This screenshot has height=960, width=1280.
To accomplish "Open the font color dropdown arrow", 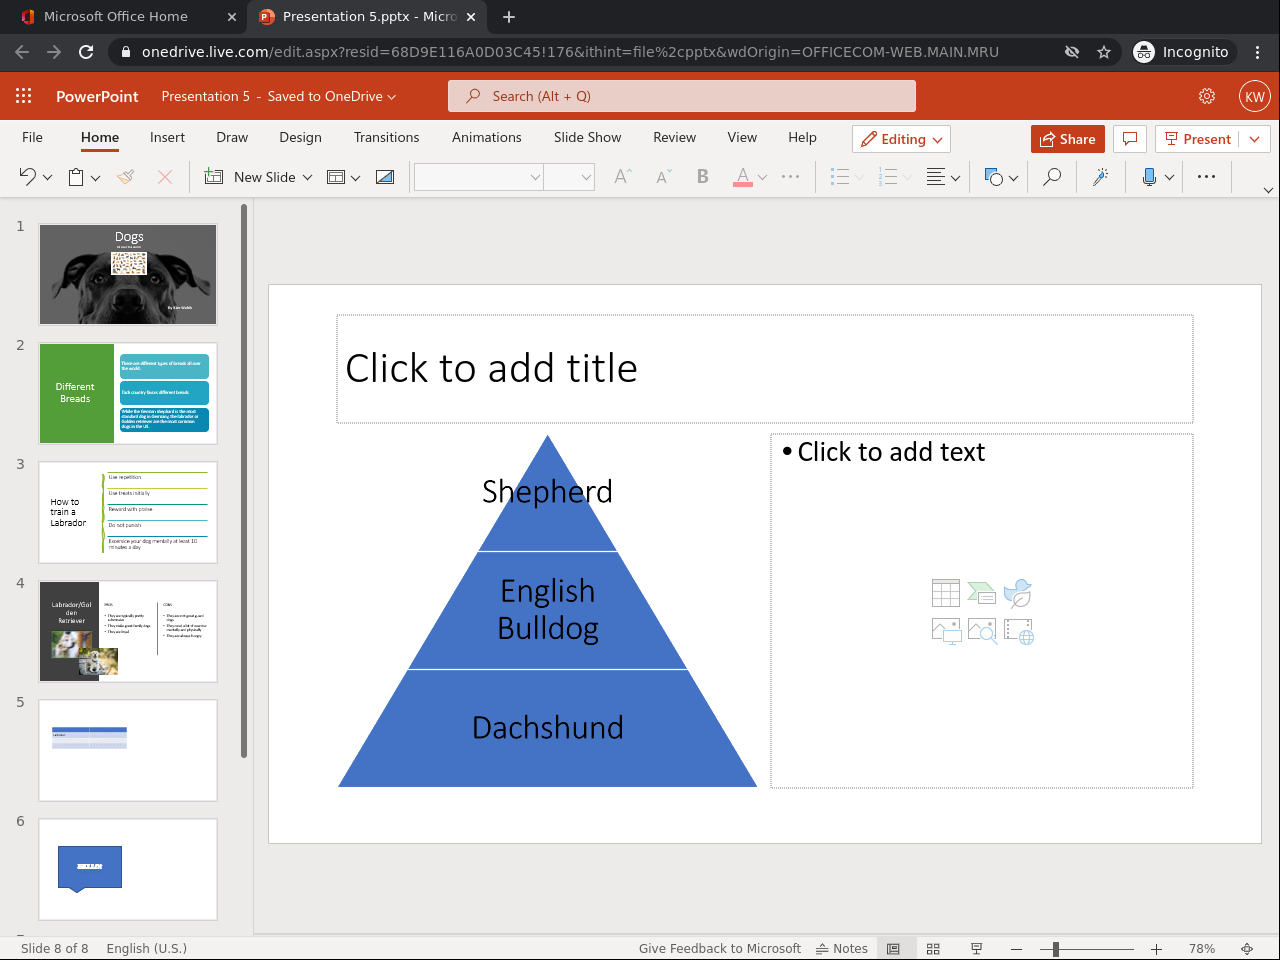I will pos(762,178).
